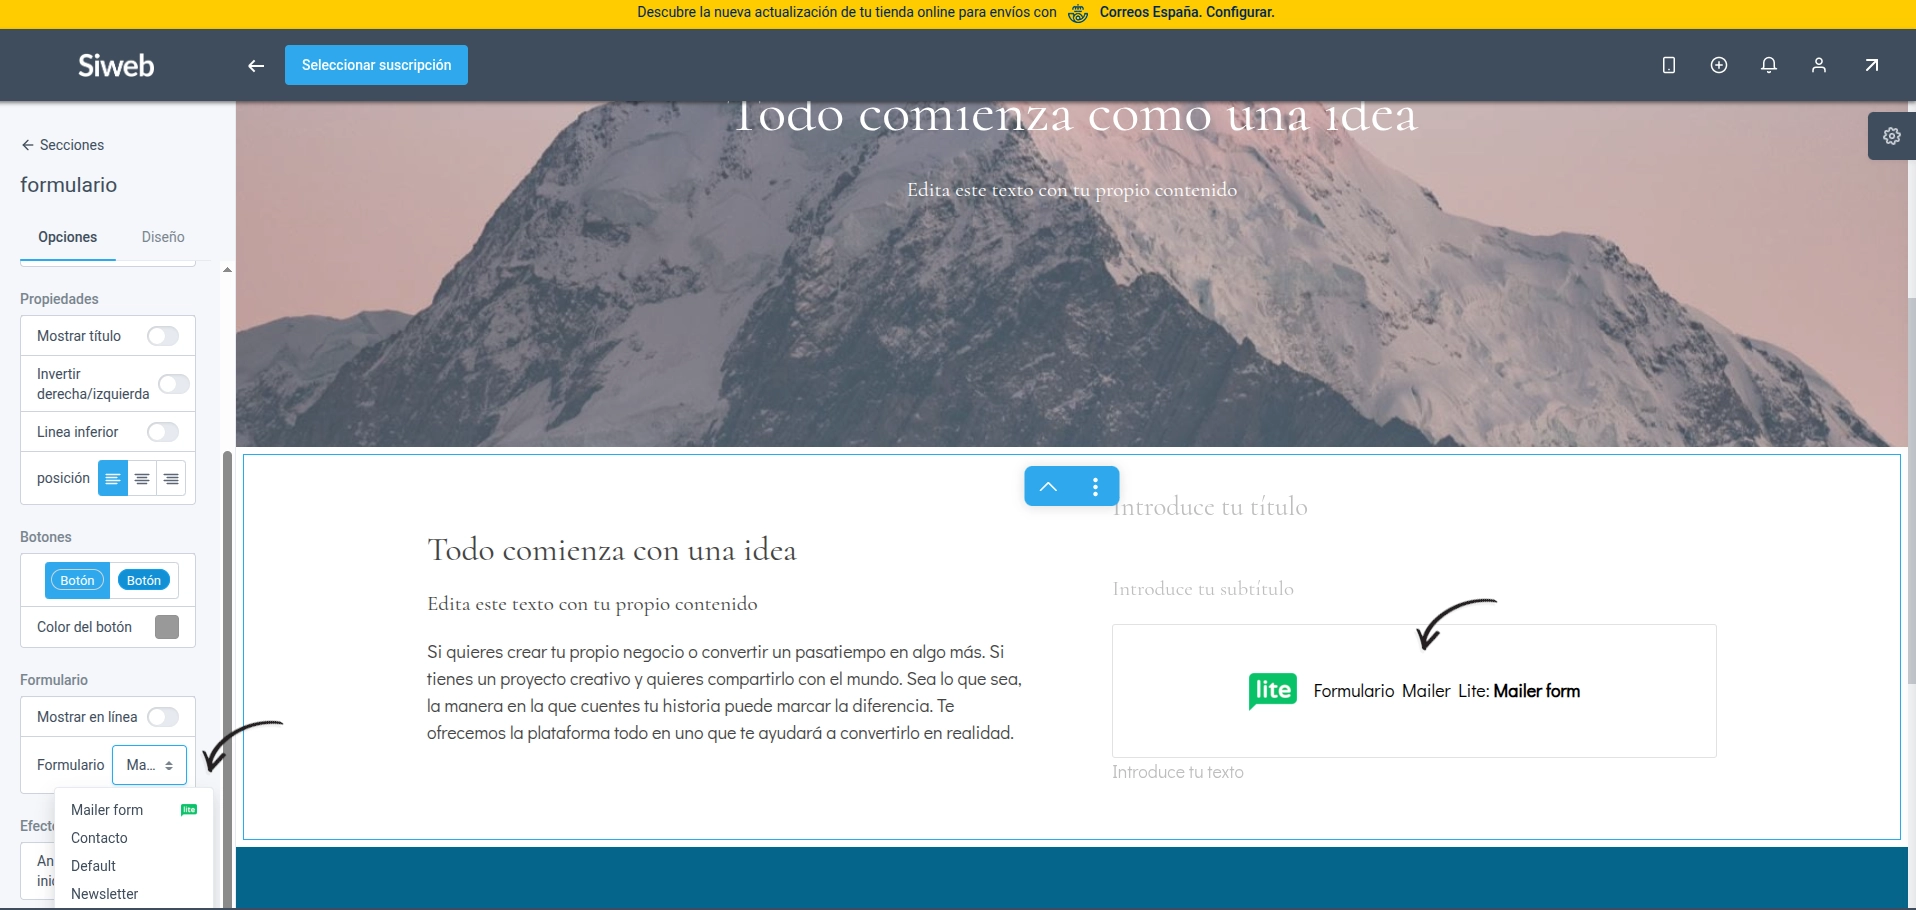The height and width of the screenshot is (910, 1916).
Task: Click the Seleccionar suscripción button
Action: click(x=376, y=64)
